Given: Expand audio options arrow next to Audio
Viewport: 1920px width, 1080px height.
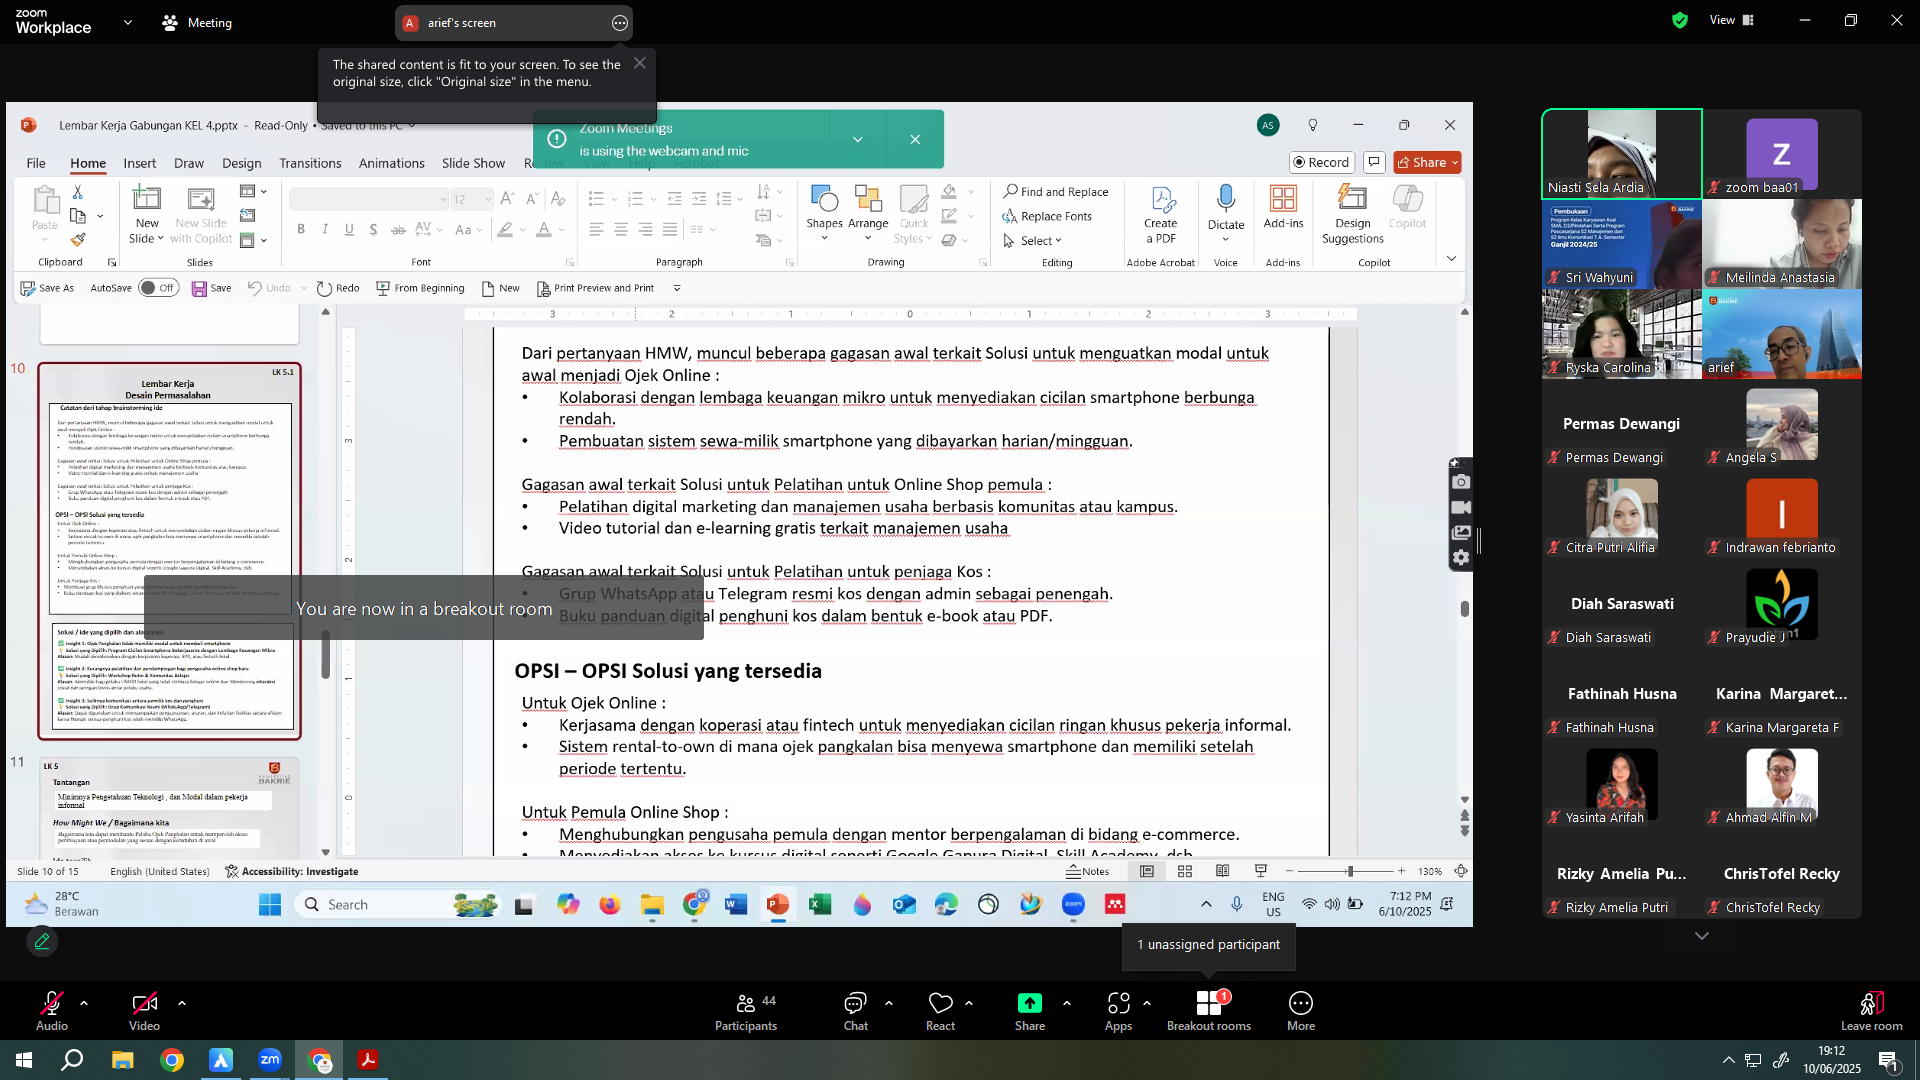Looking at the screenshot, I should pos(84,1002).
